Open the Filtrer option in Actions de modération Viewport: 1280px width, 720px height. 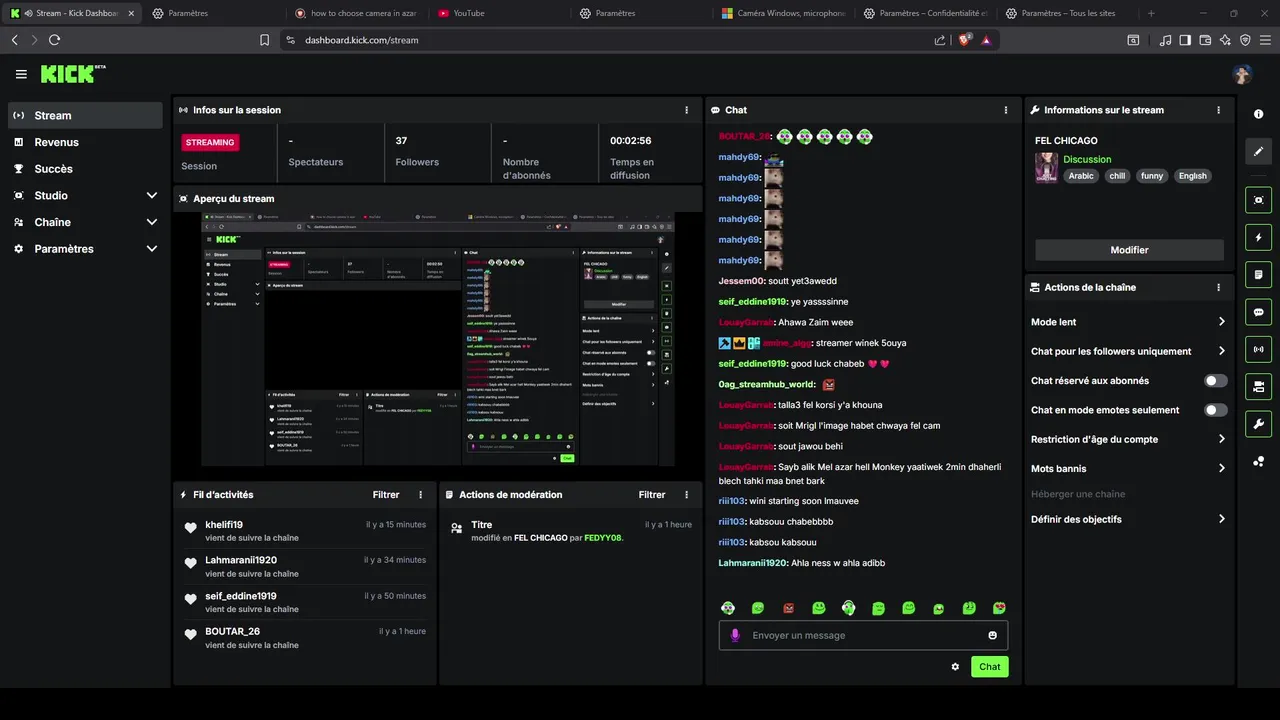652,495
